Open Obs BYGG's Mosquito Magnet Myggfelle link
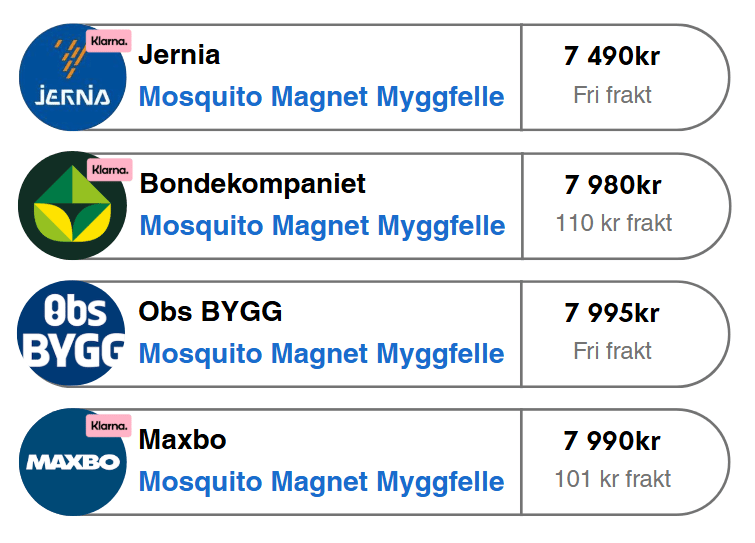Viewport: 755px width, 543px height. point(322,354)
